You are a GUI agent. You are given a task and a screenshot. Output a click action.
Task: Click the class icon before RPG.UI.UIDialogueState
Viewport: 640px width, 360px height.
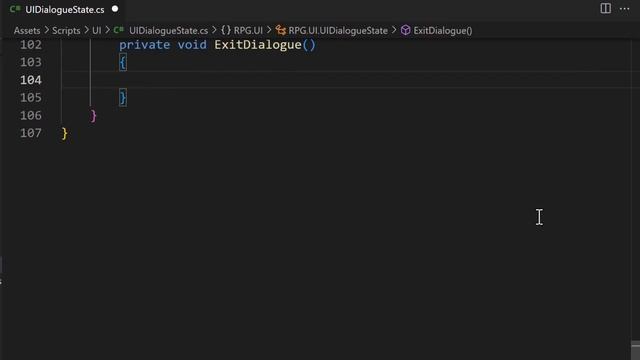281,30
